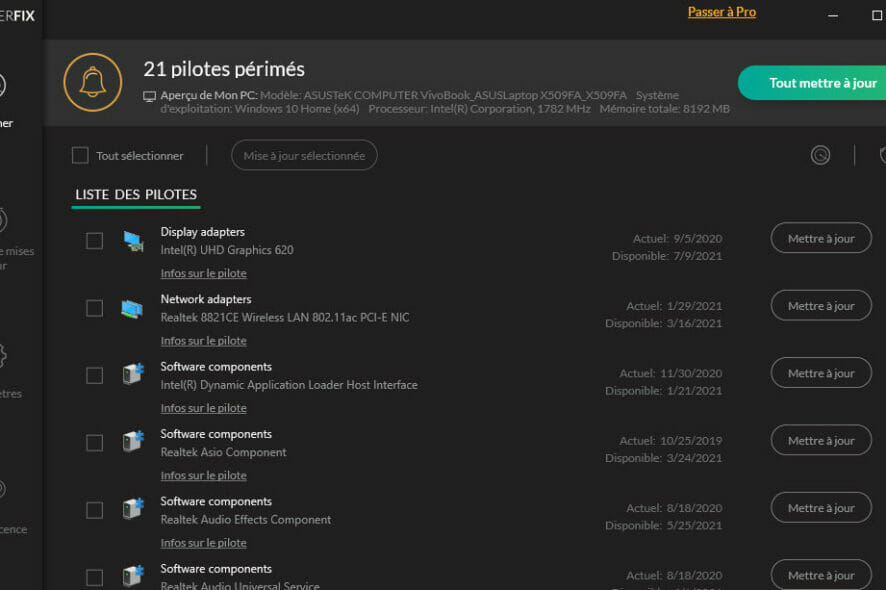Click the Actuel: 1/29/2021 date
The height and width of the screenshot is (590, 886).
(674, 306)
